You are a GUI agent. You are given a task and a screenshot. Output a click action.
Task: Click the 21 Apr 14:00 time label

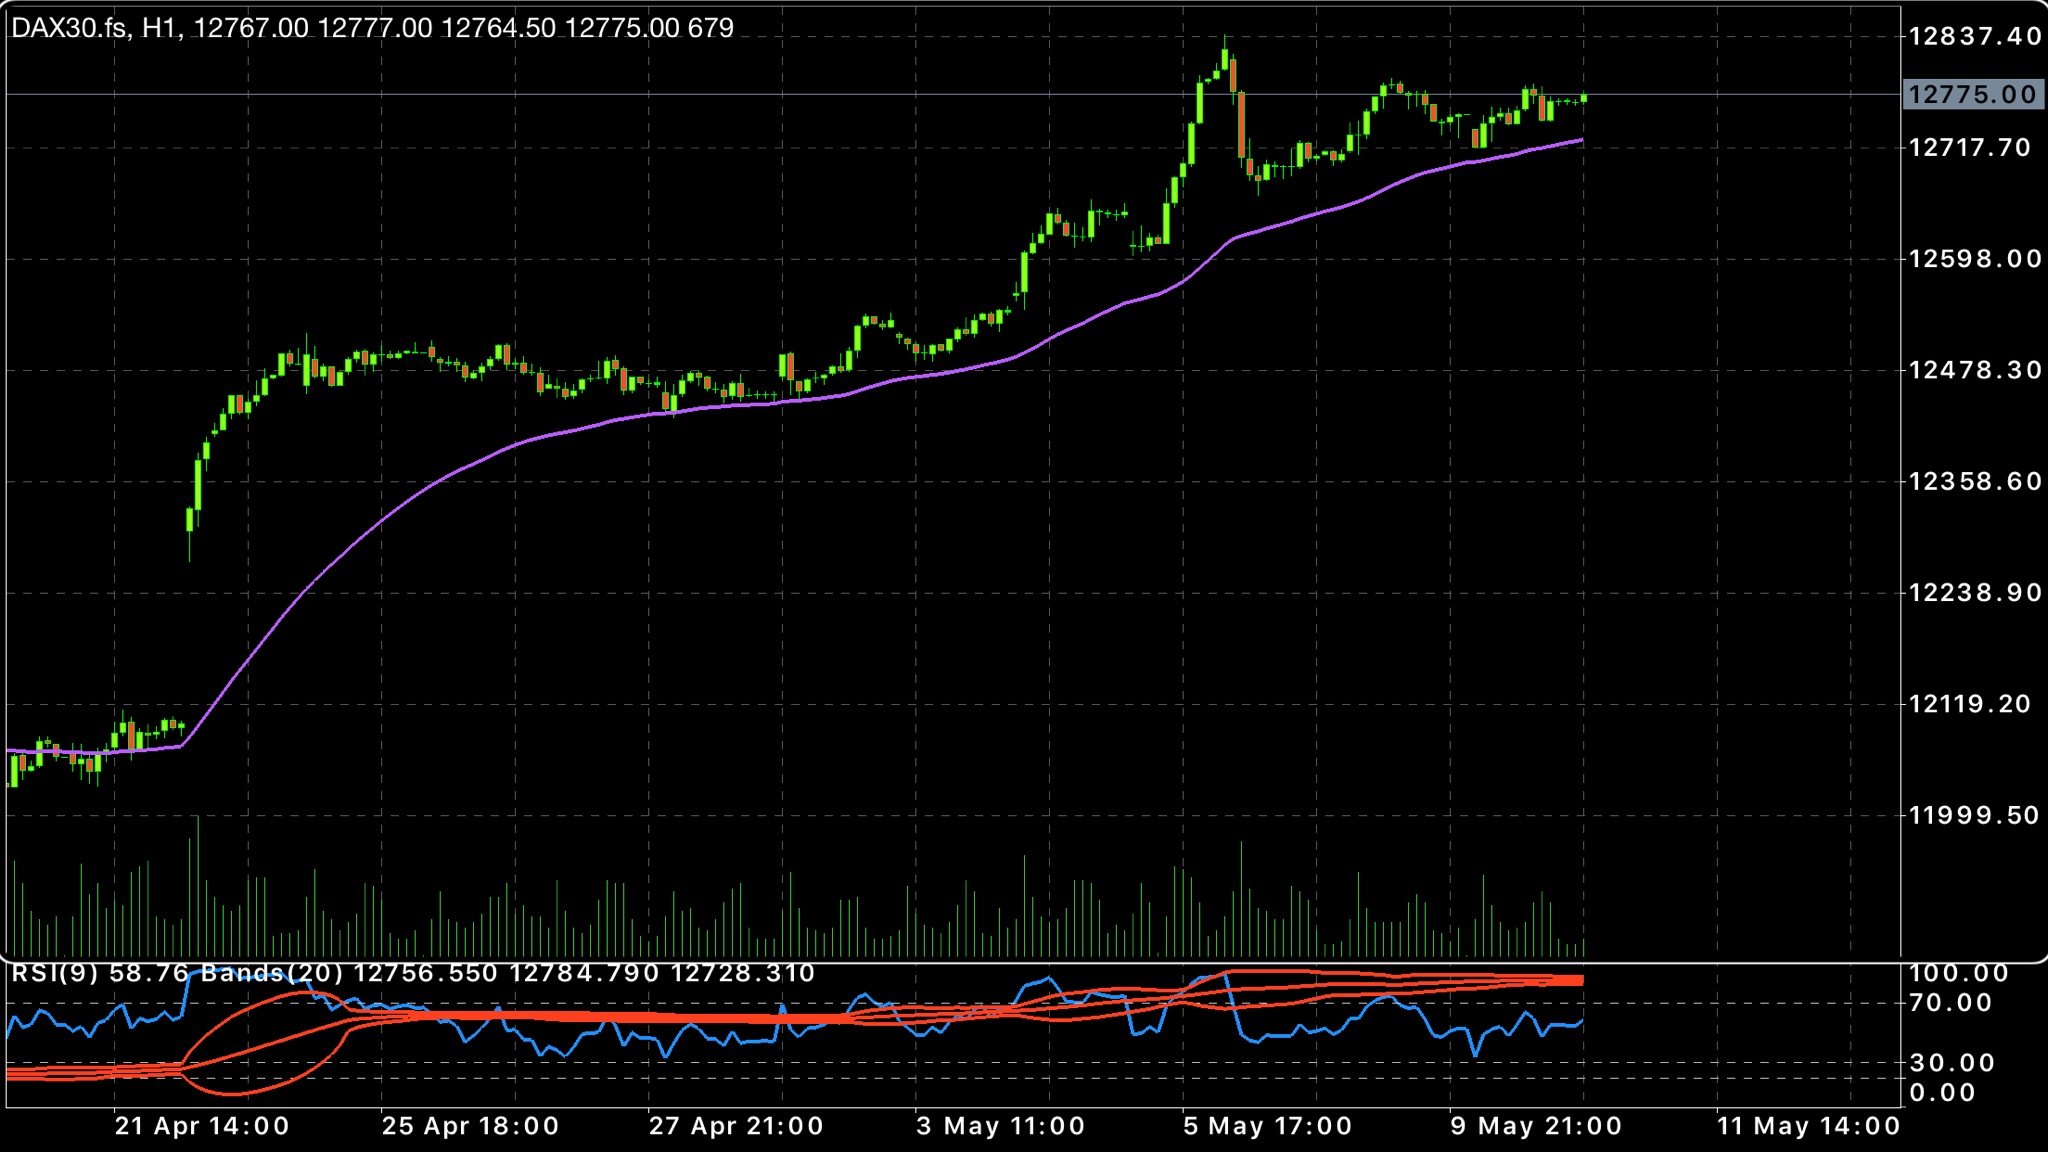[202, 1126]
